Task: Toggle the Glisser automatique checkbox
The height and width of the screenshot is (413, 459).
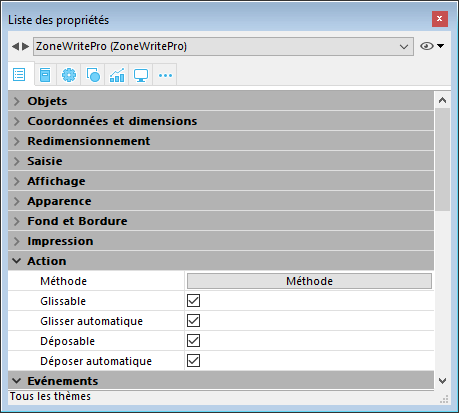Action: click(193, 321)
